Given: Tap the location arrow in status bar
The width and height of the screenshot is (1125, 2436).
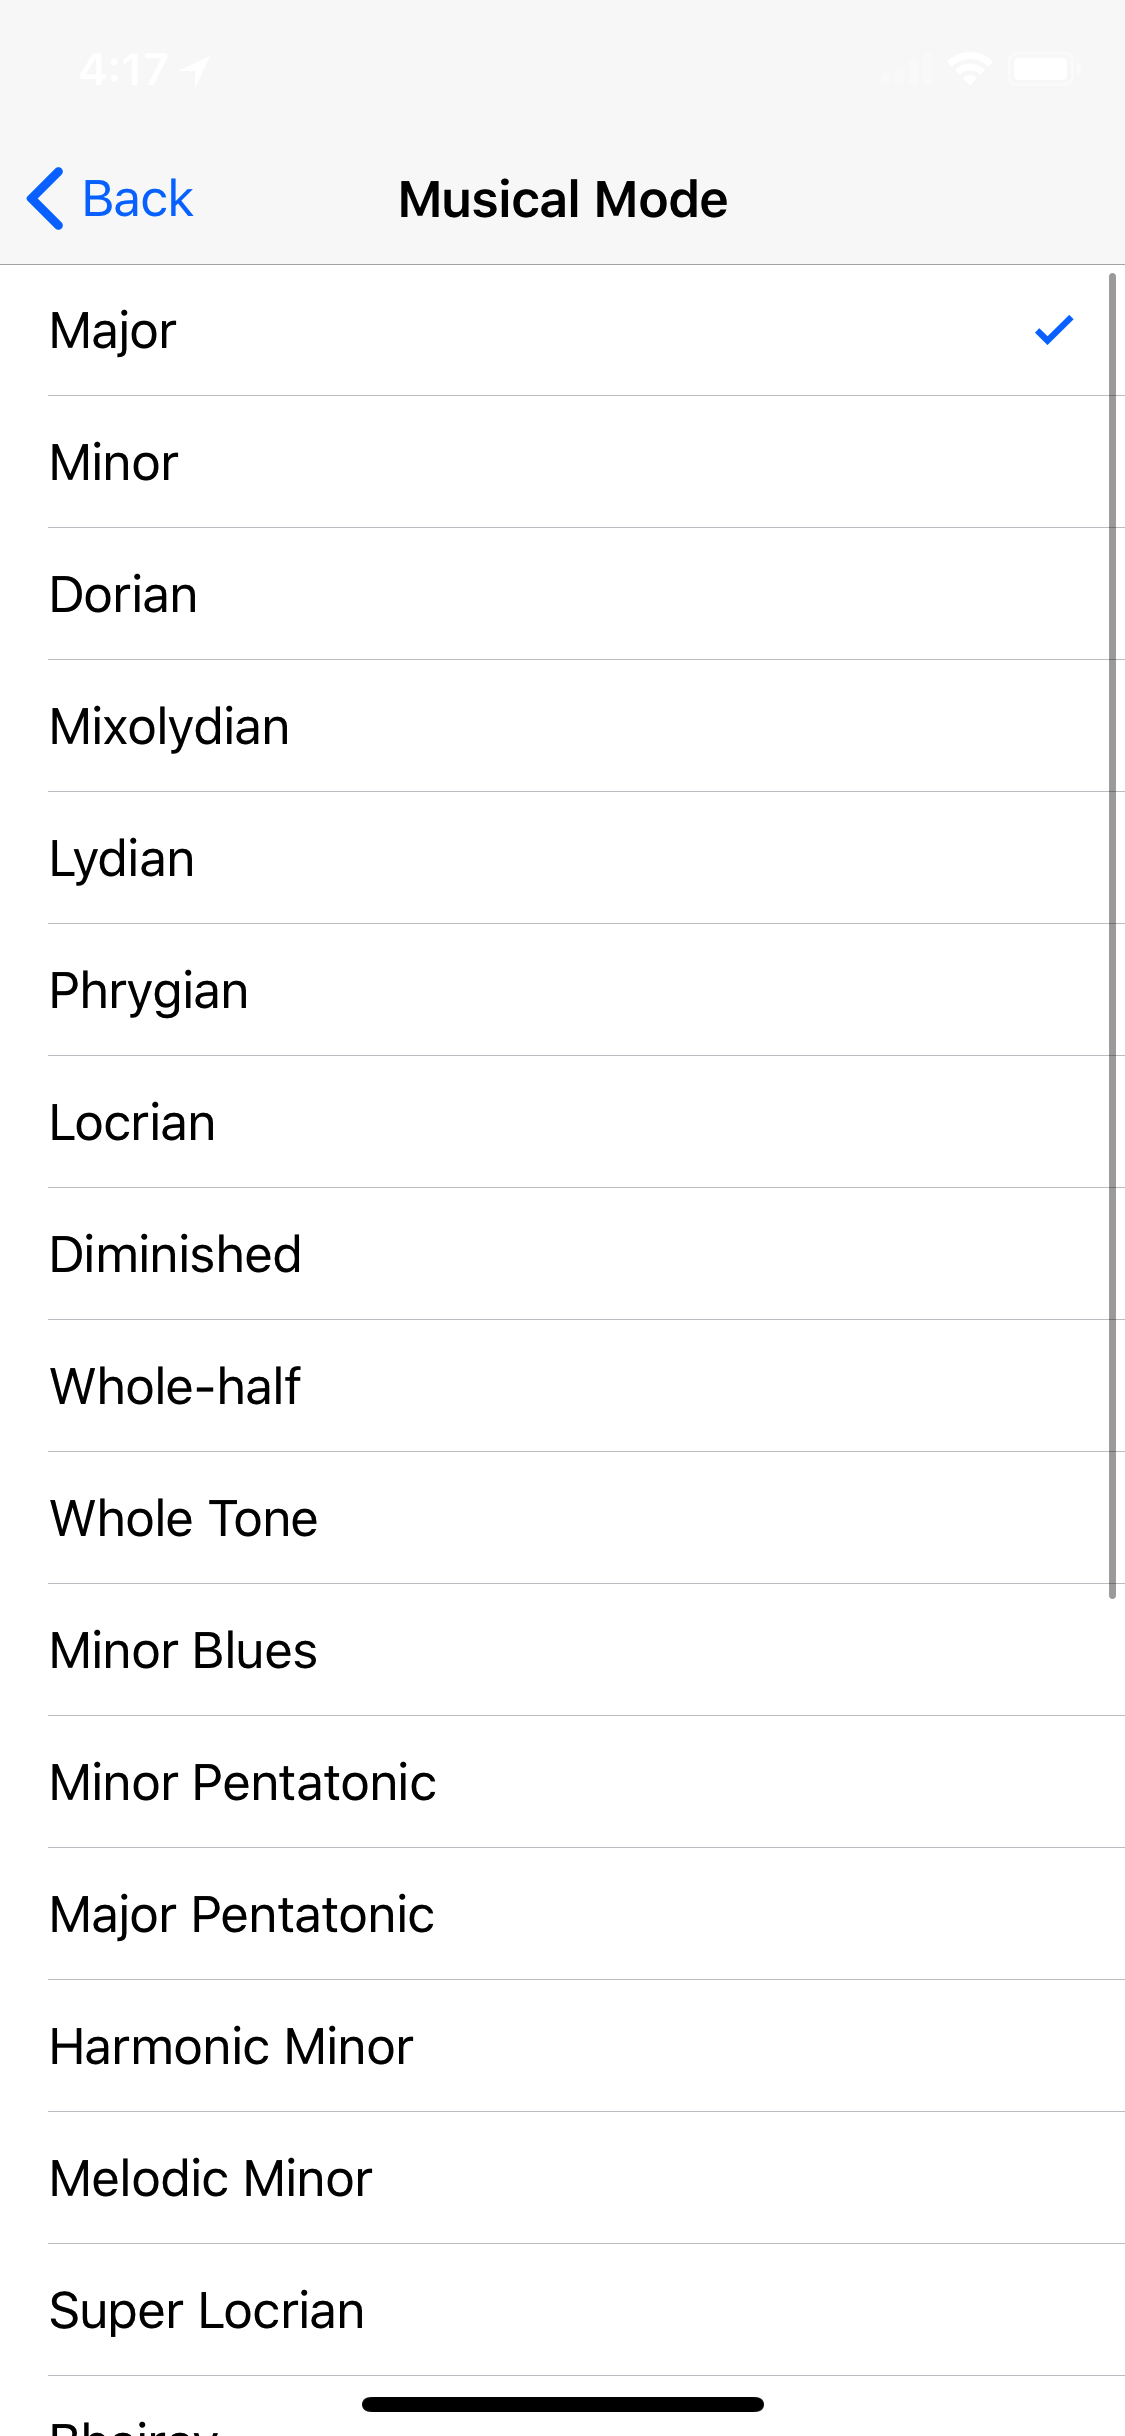Looking at the screenshot, I should (x=196, y=68).
